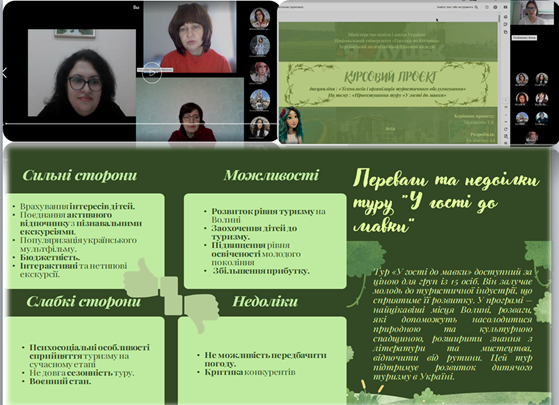Screen dimensions: 559x405
Task: Open the topmost tool icon in the viewer's right rail
Action: [x=506, y=17]
